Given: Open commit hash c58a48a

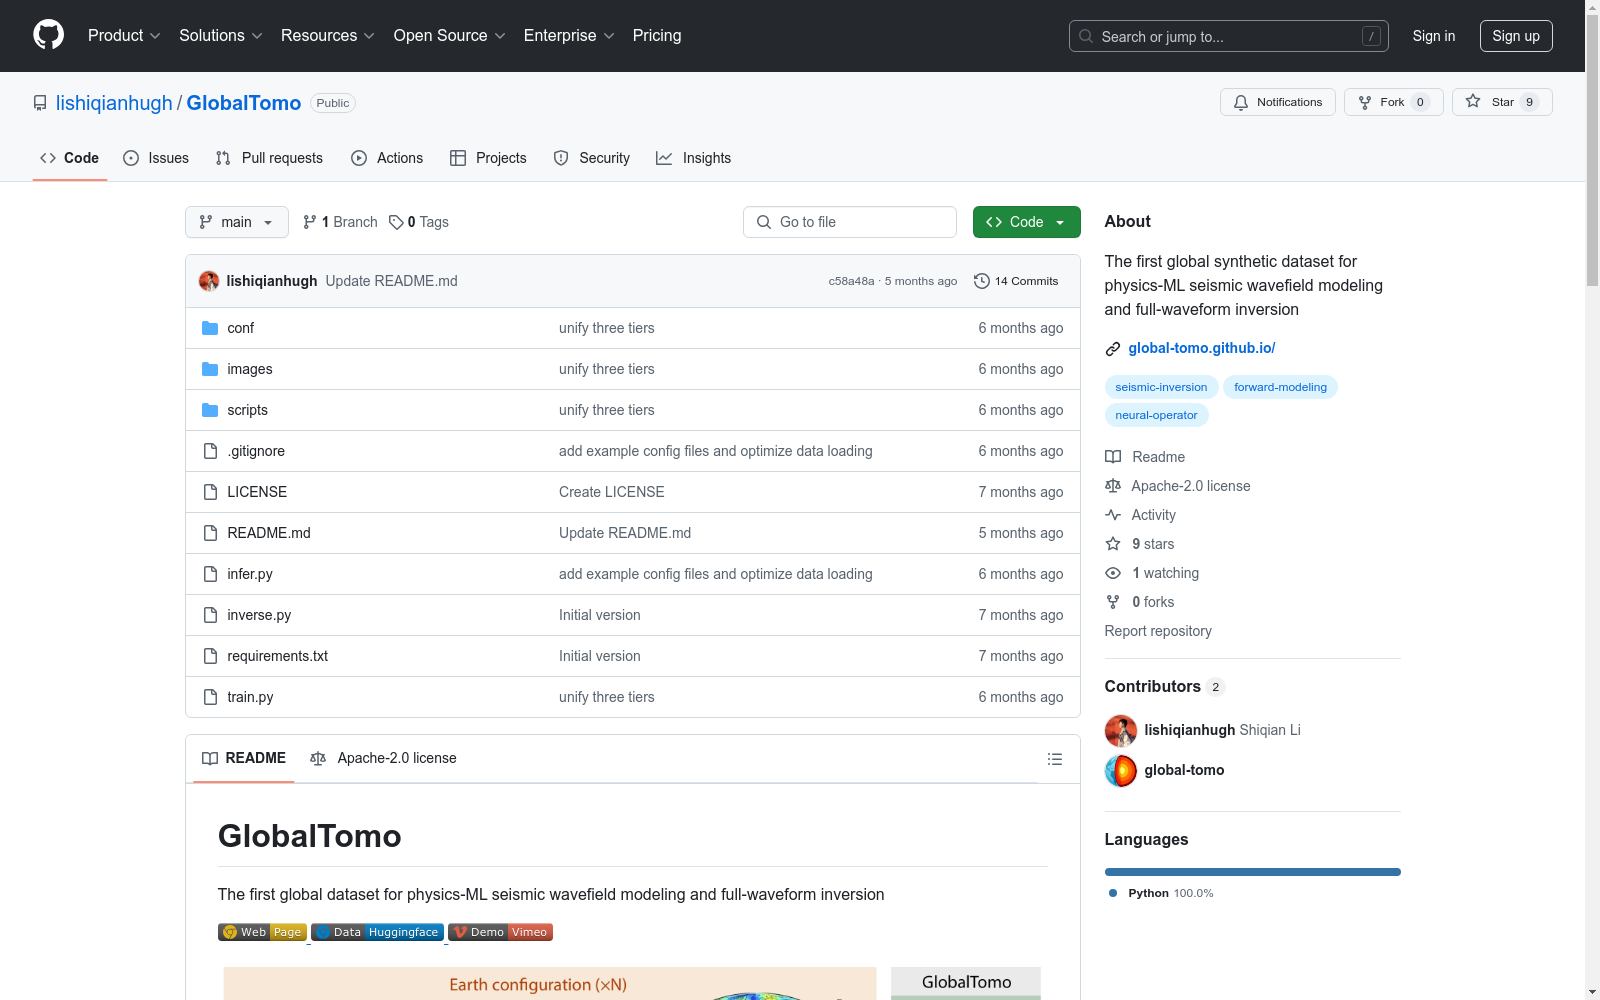Looking at the screenshot, I should pyautogui.click(x=851, y=281).
